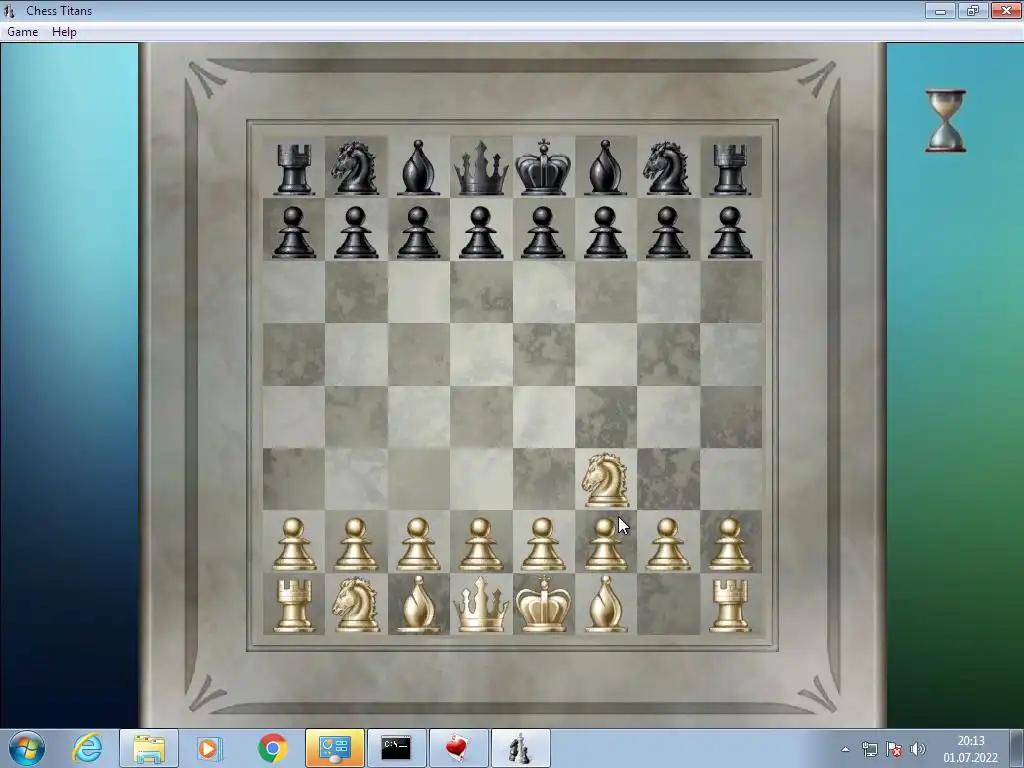Open Google Chrome from taskbar
Image resolution: width=1024 pixels, height=768 pixels.
[x=272, y=748]
